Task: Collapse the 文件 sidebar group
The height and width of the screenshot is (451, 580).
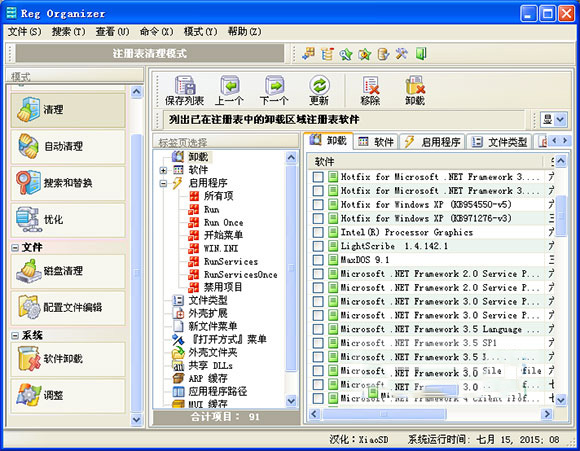Action: coord(15,248)
